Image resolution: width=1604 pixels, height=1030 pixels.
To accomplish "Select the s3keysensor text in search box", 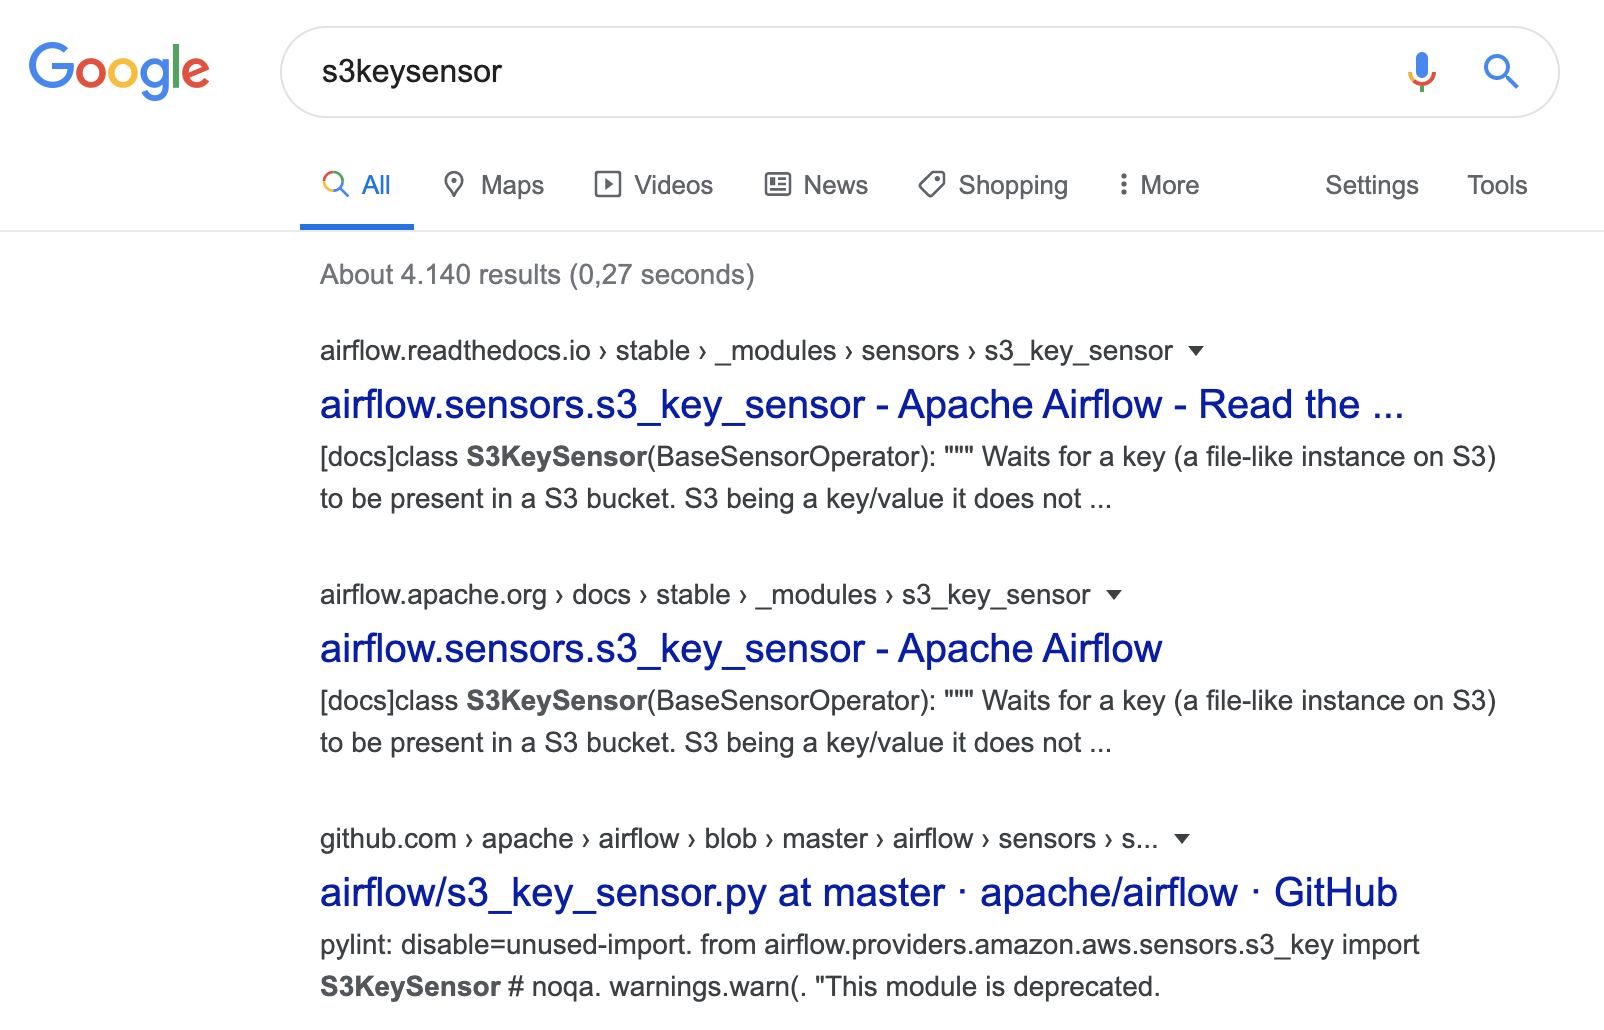I will pos(411,71).
